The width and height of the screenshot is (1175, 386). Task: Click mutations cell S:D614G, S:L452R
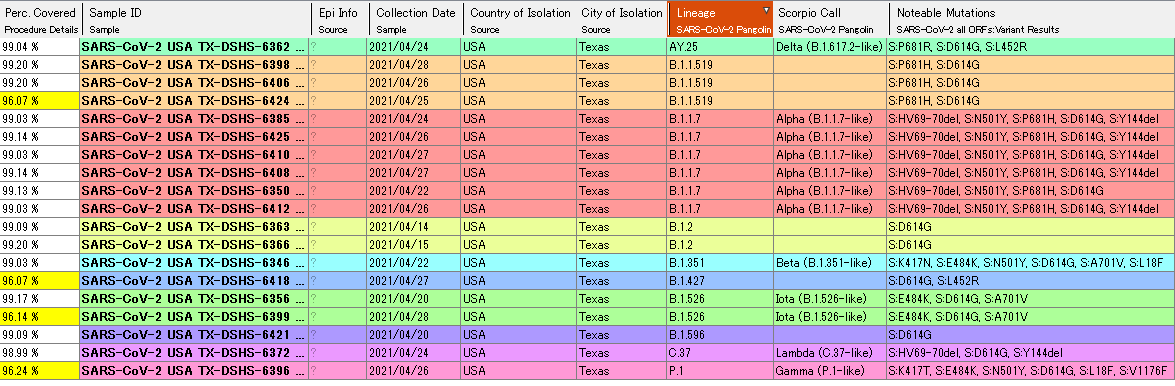pyautogui.click(x=1030, y=280)
